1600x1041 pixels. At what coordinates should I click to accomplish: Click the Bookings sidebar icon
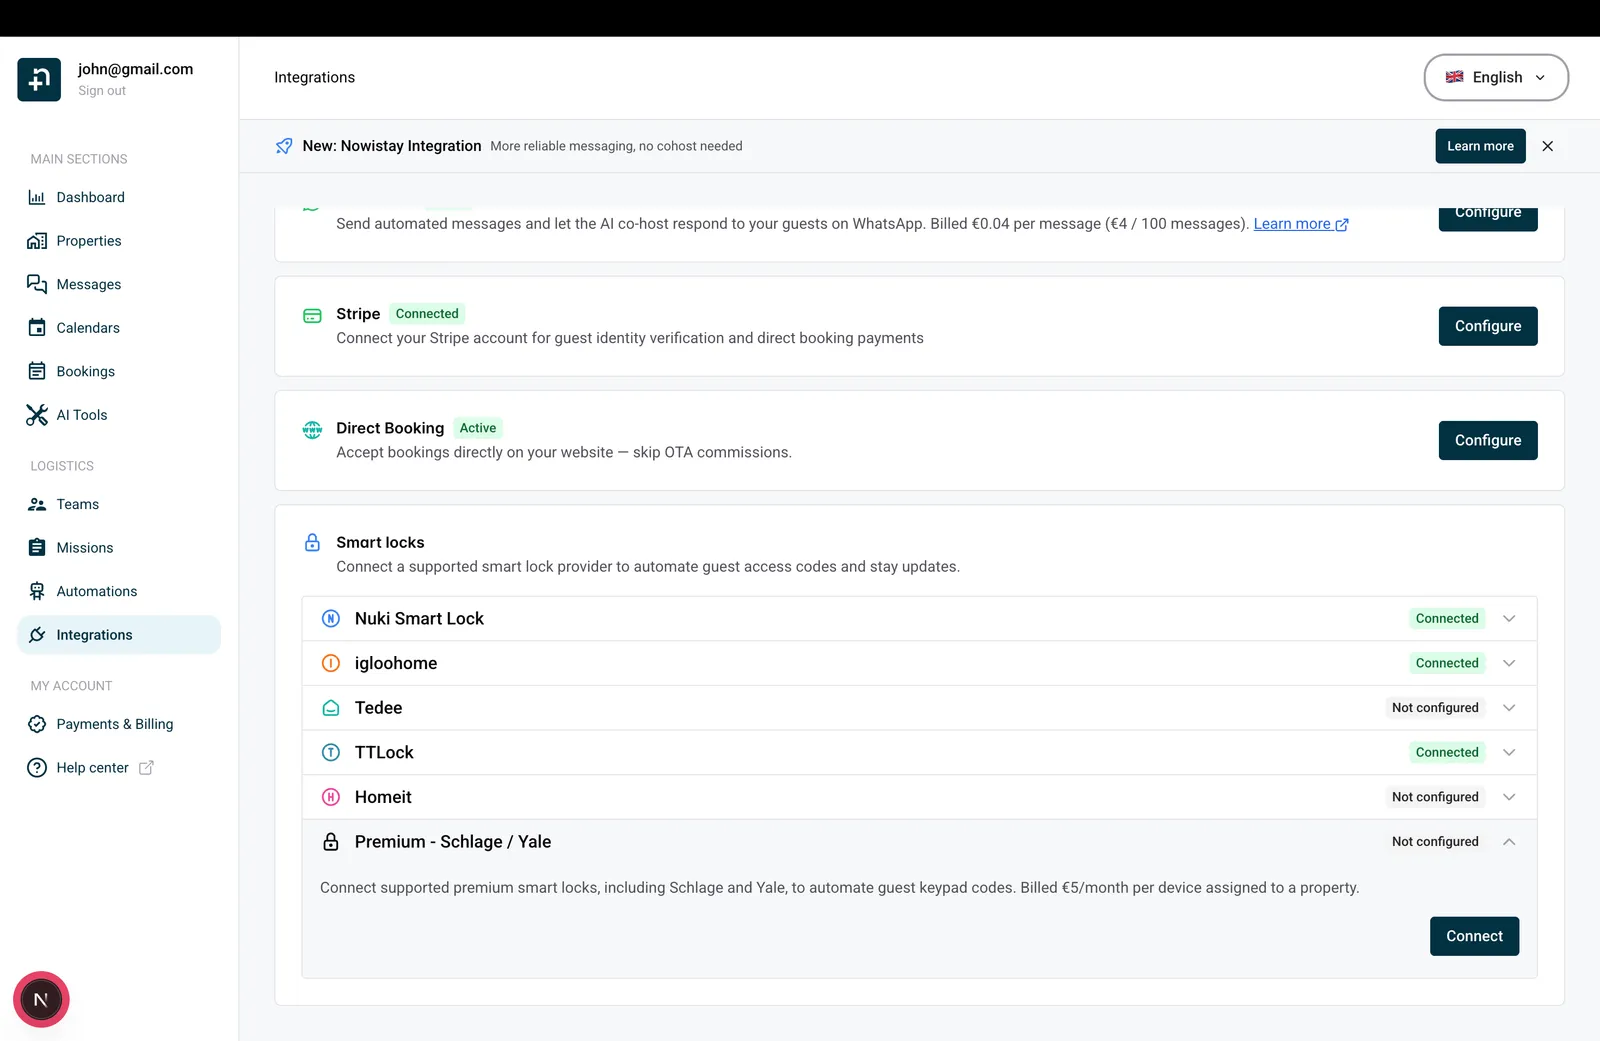pyautogui.click(x=37, y=371)
